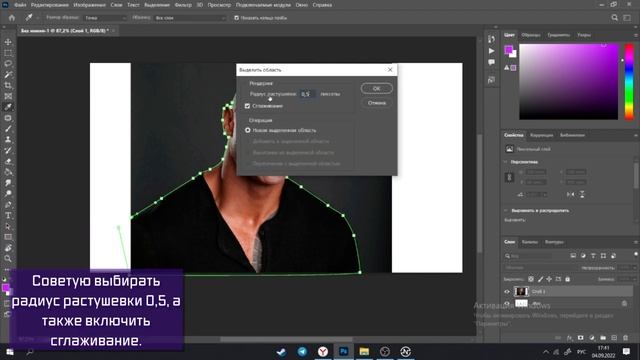Viewport: 640px width, 360px height.
Task: Toggle lock transparent pixels icon
Action: click(x=531, y=280)
